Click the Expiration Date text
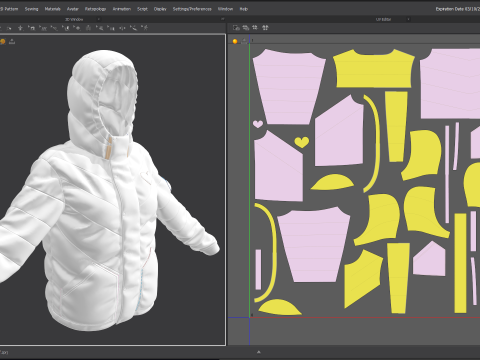 [457, 9]
